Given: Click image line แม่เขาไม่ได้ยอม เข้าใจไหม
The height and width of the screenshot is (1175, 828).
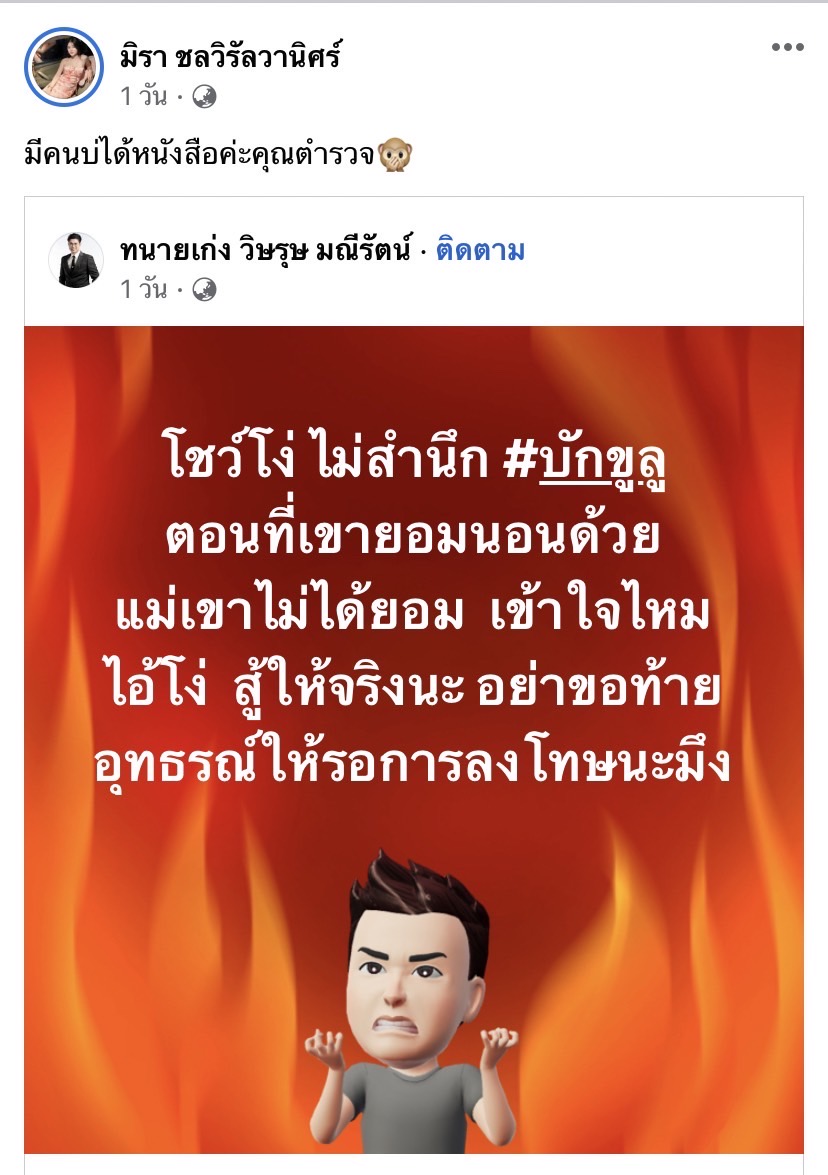Looking at the screenshot, I should [413, 611].
